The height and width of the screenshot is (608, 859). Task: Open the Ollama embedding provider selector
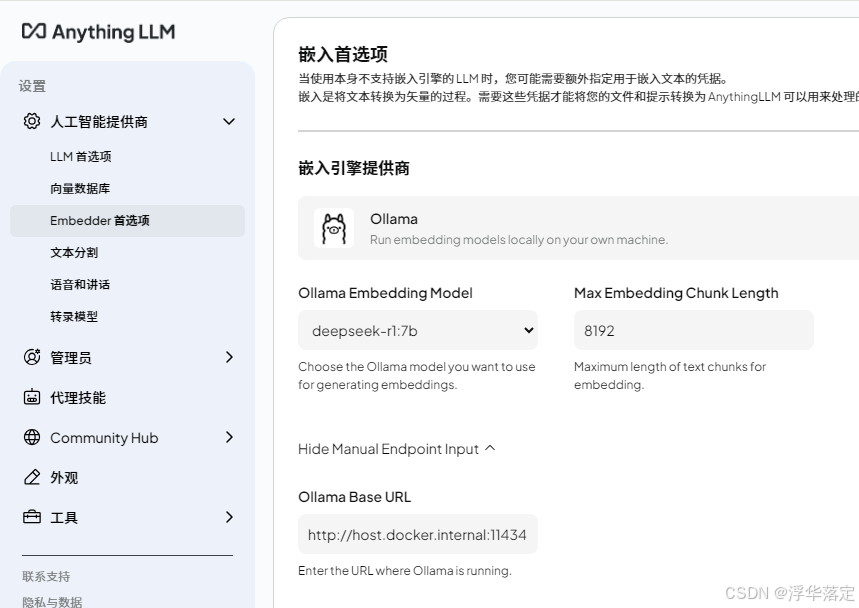(x=579, y=228)
